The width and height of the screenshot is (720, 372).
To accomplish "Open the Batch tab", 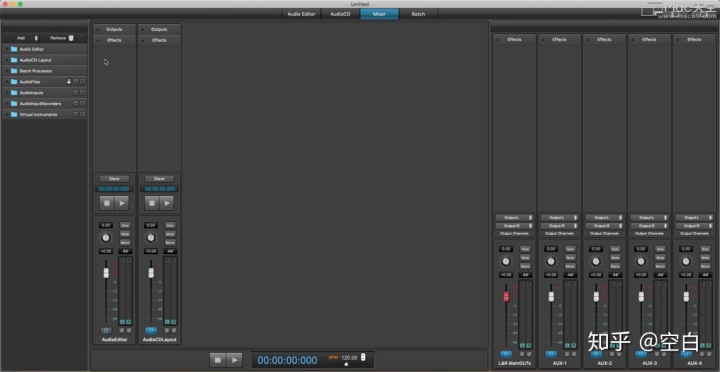I will coord(418,14).
